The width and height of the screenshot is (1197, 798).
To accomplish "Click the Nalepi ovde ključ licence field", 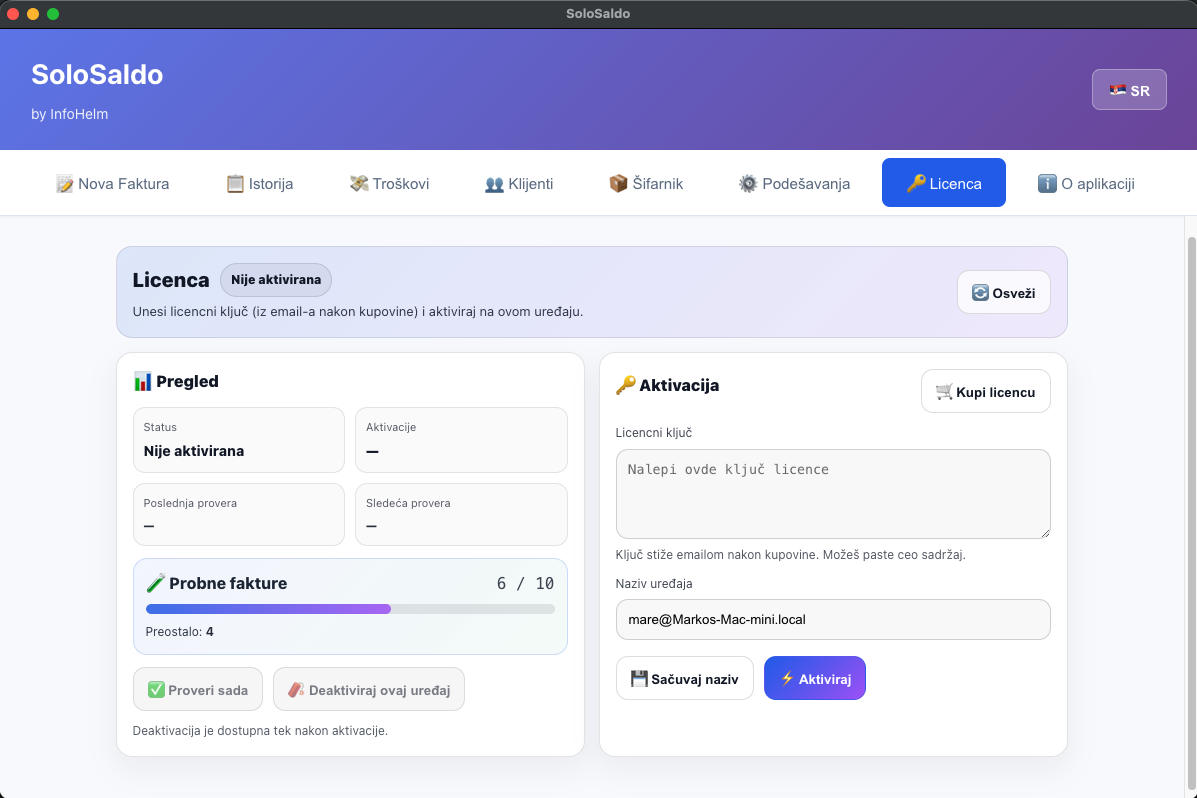I will click(833, 493).
